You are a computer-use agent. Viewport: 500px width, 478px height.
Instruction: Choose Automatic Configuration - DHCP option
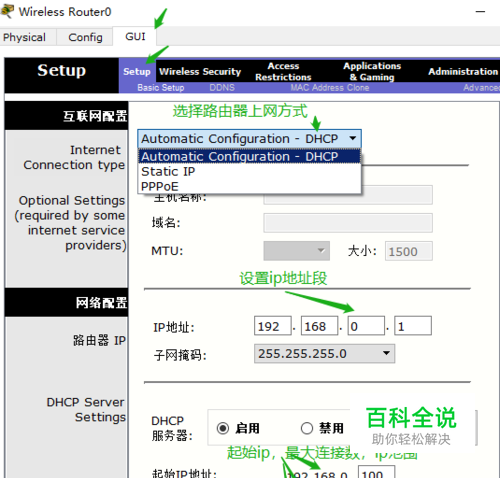point(249,156)
